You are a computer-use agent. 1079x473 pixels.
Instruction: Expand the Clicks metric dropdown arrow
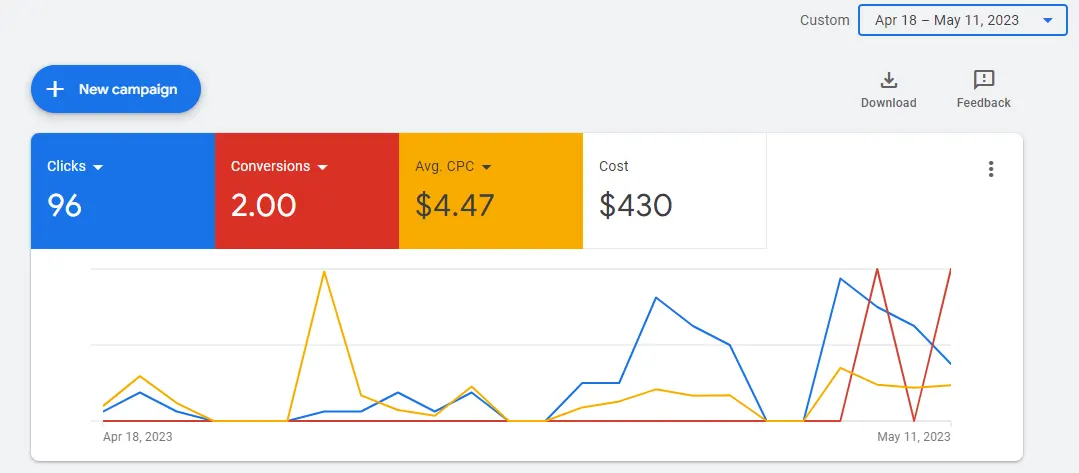(98, 167)
